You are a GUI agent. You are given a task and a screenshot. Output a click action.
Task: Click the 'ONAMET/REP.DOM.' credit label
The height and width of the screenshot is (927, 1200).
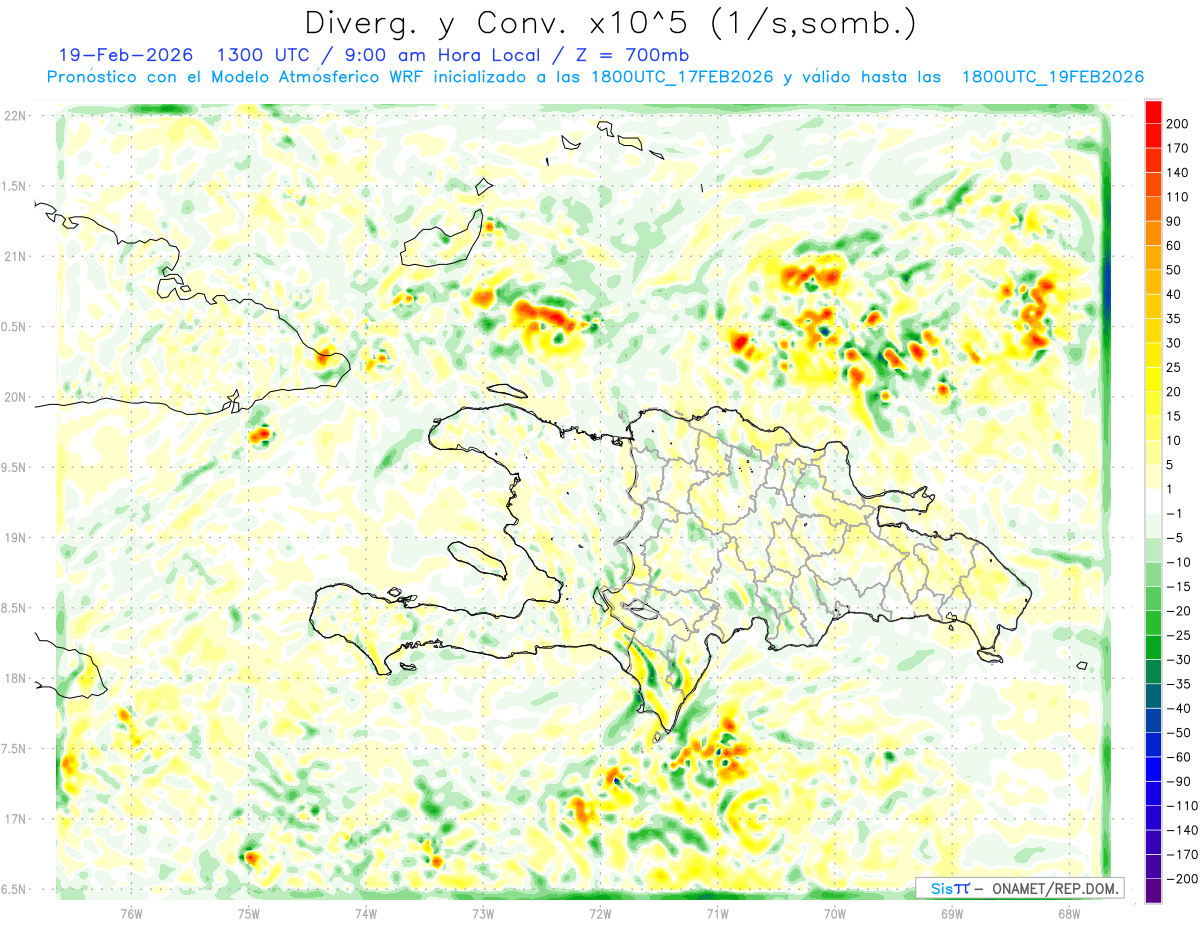(1056, 888)
